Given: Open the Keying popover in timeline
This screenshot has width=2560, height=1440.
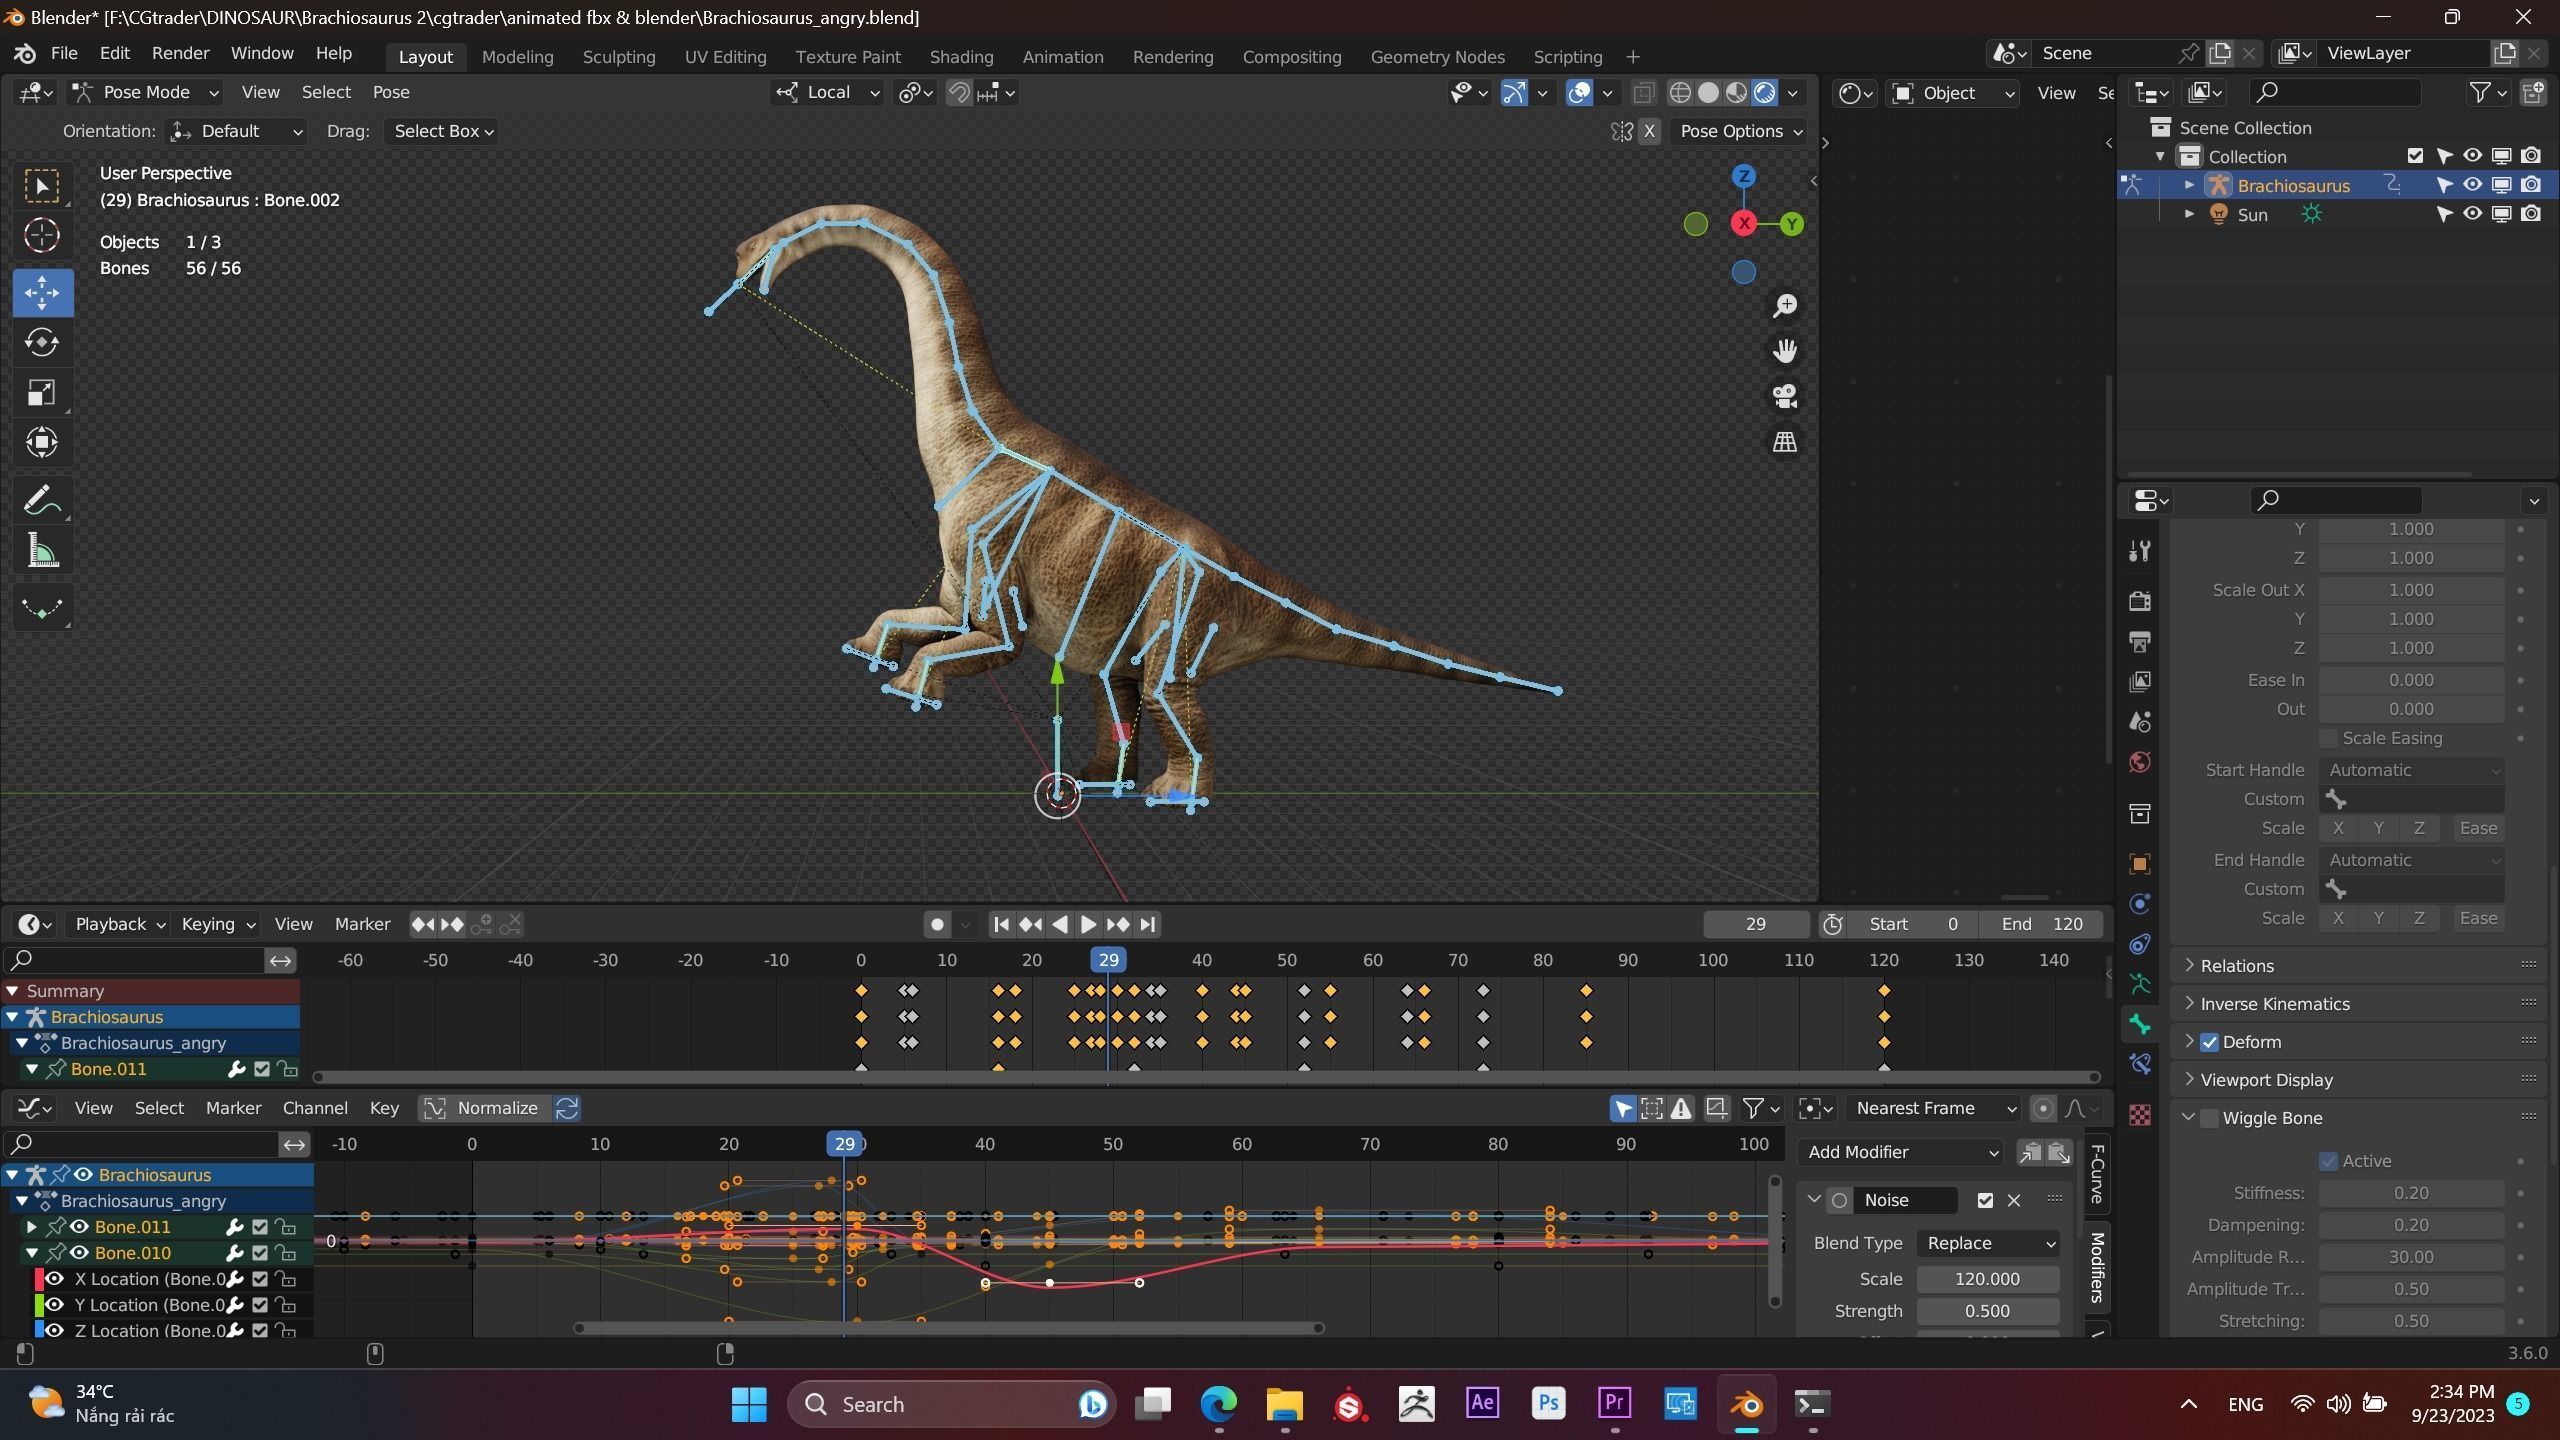Looking at the screenshot, I should click(x=218, y=925).
